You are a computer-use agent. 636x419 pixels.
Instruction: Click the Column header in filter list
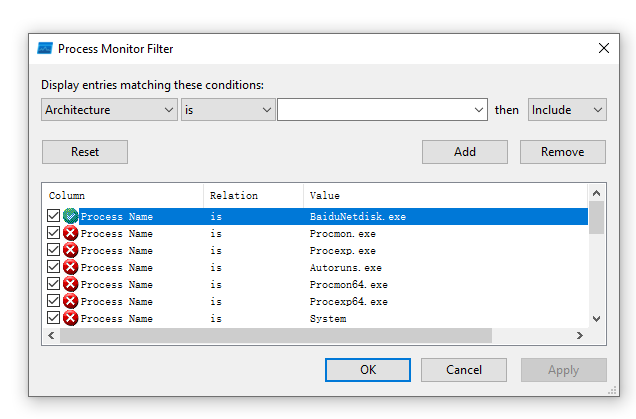coord(123,196)
